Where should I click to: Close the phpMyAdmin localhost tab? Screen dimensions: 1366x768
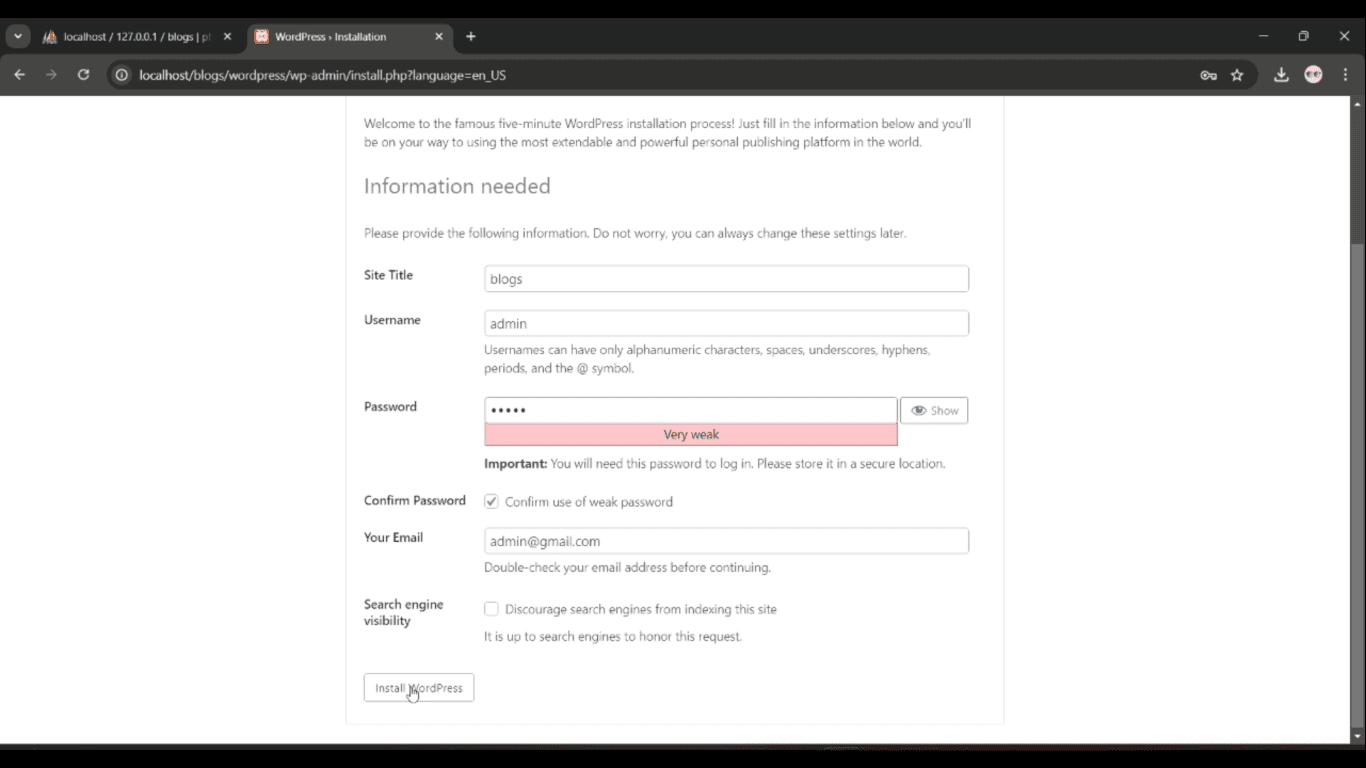pos(227,37)
